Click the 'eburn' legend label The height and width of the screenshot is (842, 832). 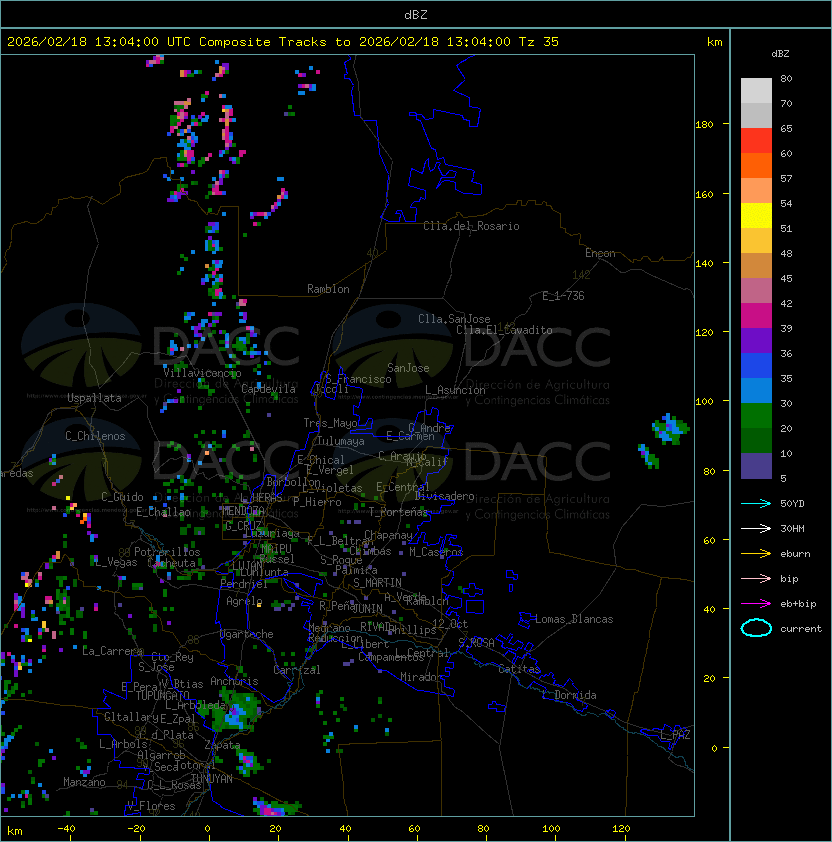pos(795,554)
